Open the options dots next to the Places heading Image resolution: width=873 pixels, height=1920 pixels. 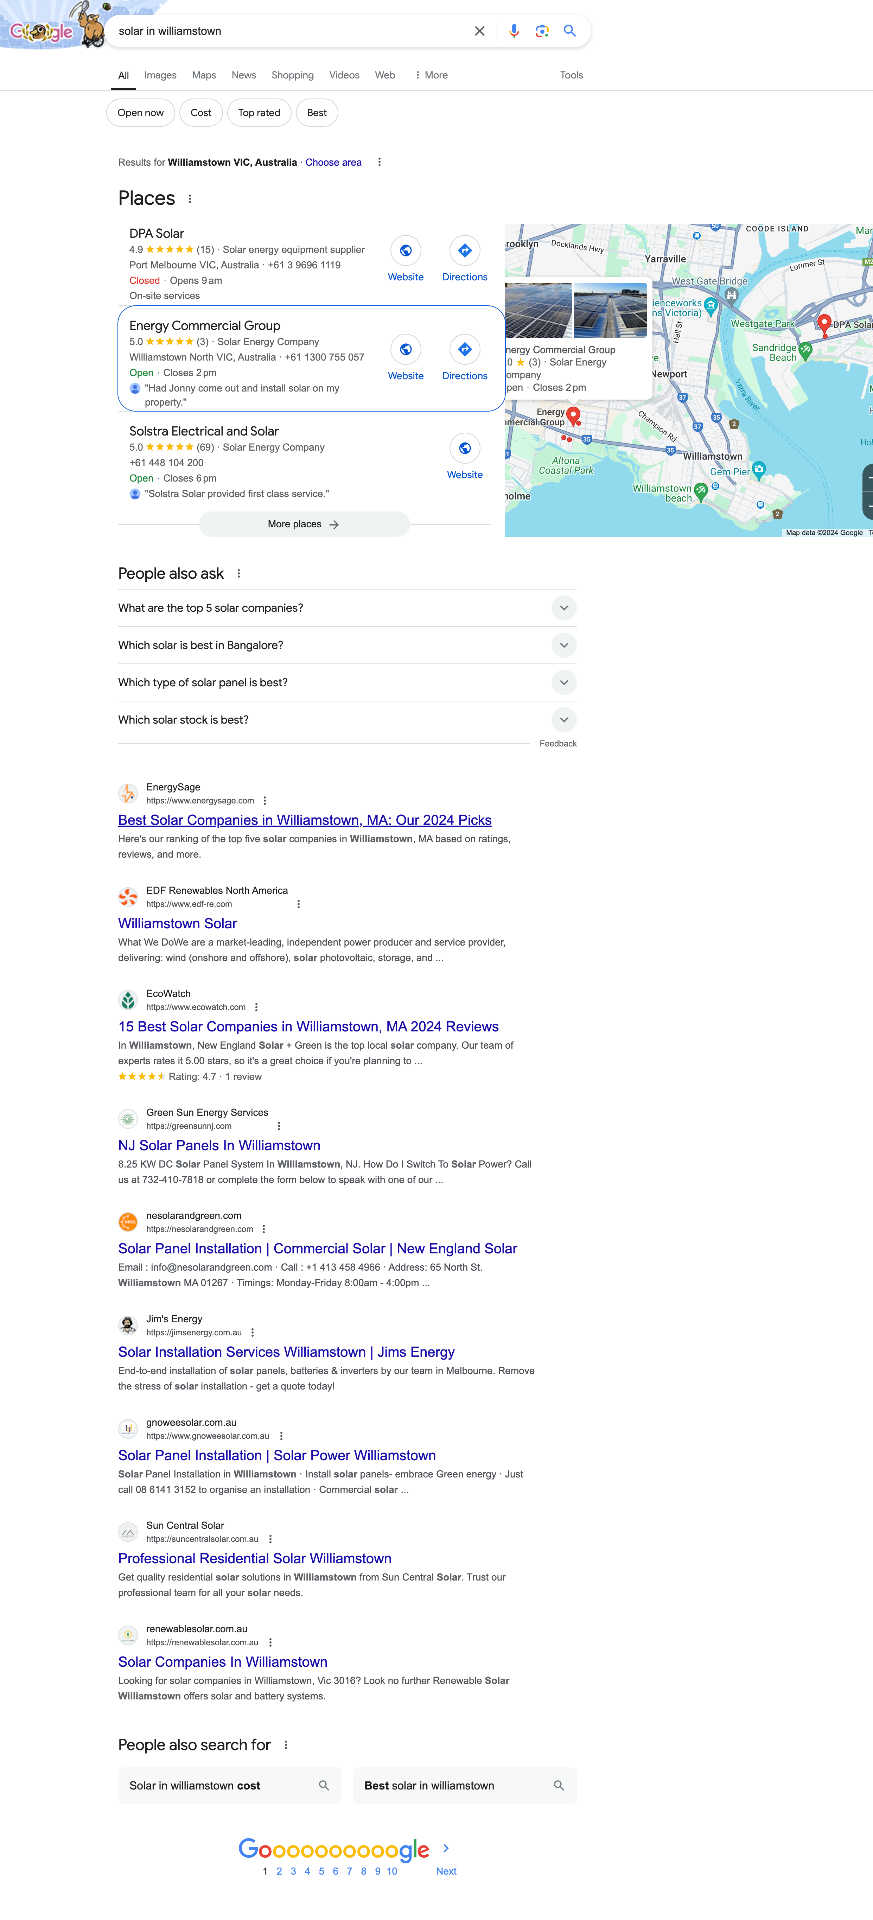pos(190,199)
